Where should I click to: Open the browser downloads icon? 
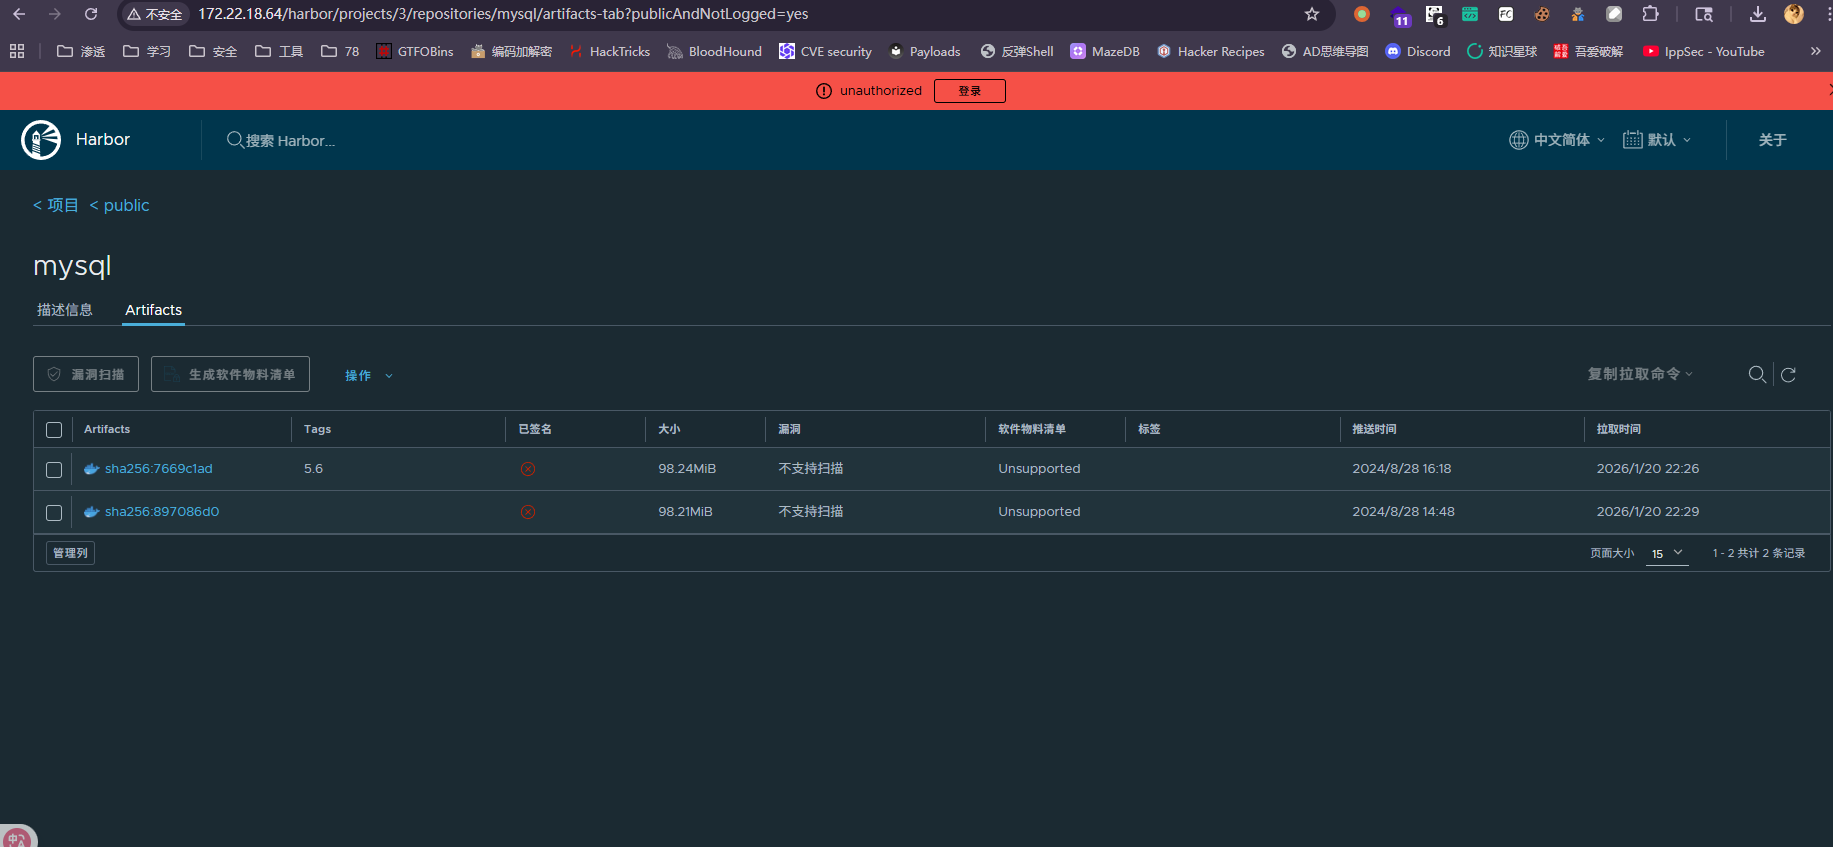click(1757, 14)
